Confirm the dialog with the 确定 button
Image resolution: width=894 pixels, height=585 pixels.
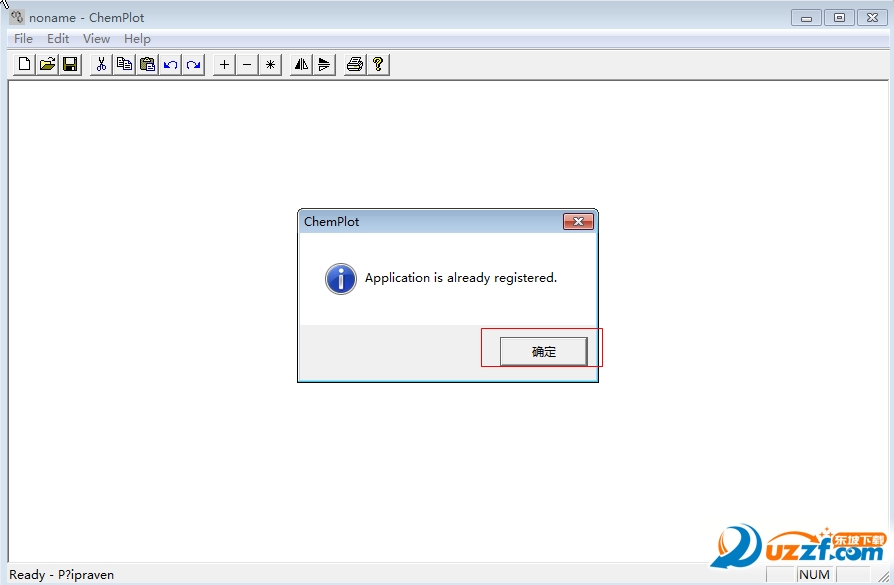click(543, 351)
